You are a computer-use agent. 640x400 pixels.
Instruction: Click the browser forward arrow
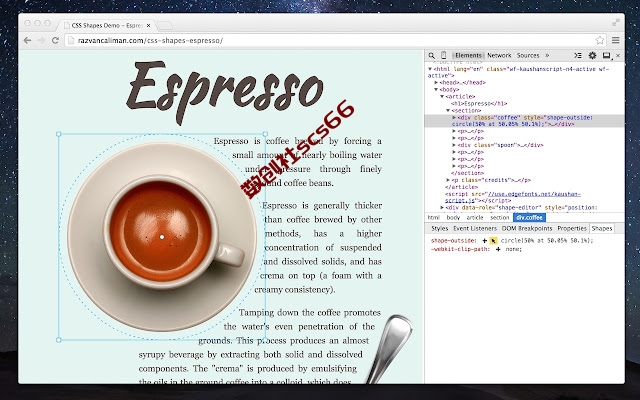(x=41, y=40)
